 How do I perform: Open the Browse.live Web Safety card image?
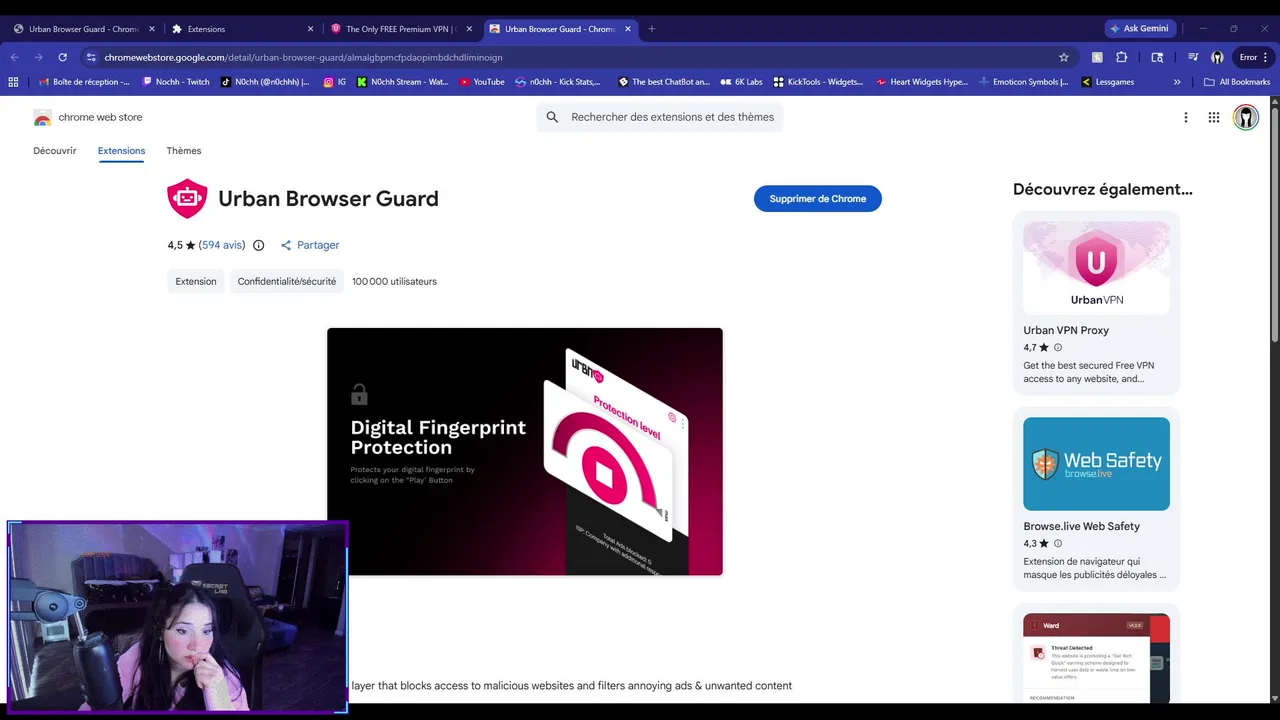1096,464
